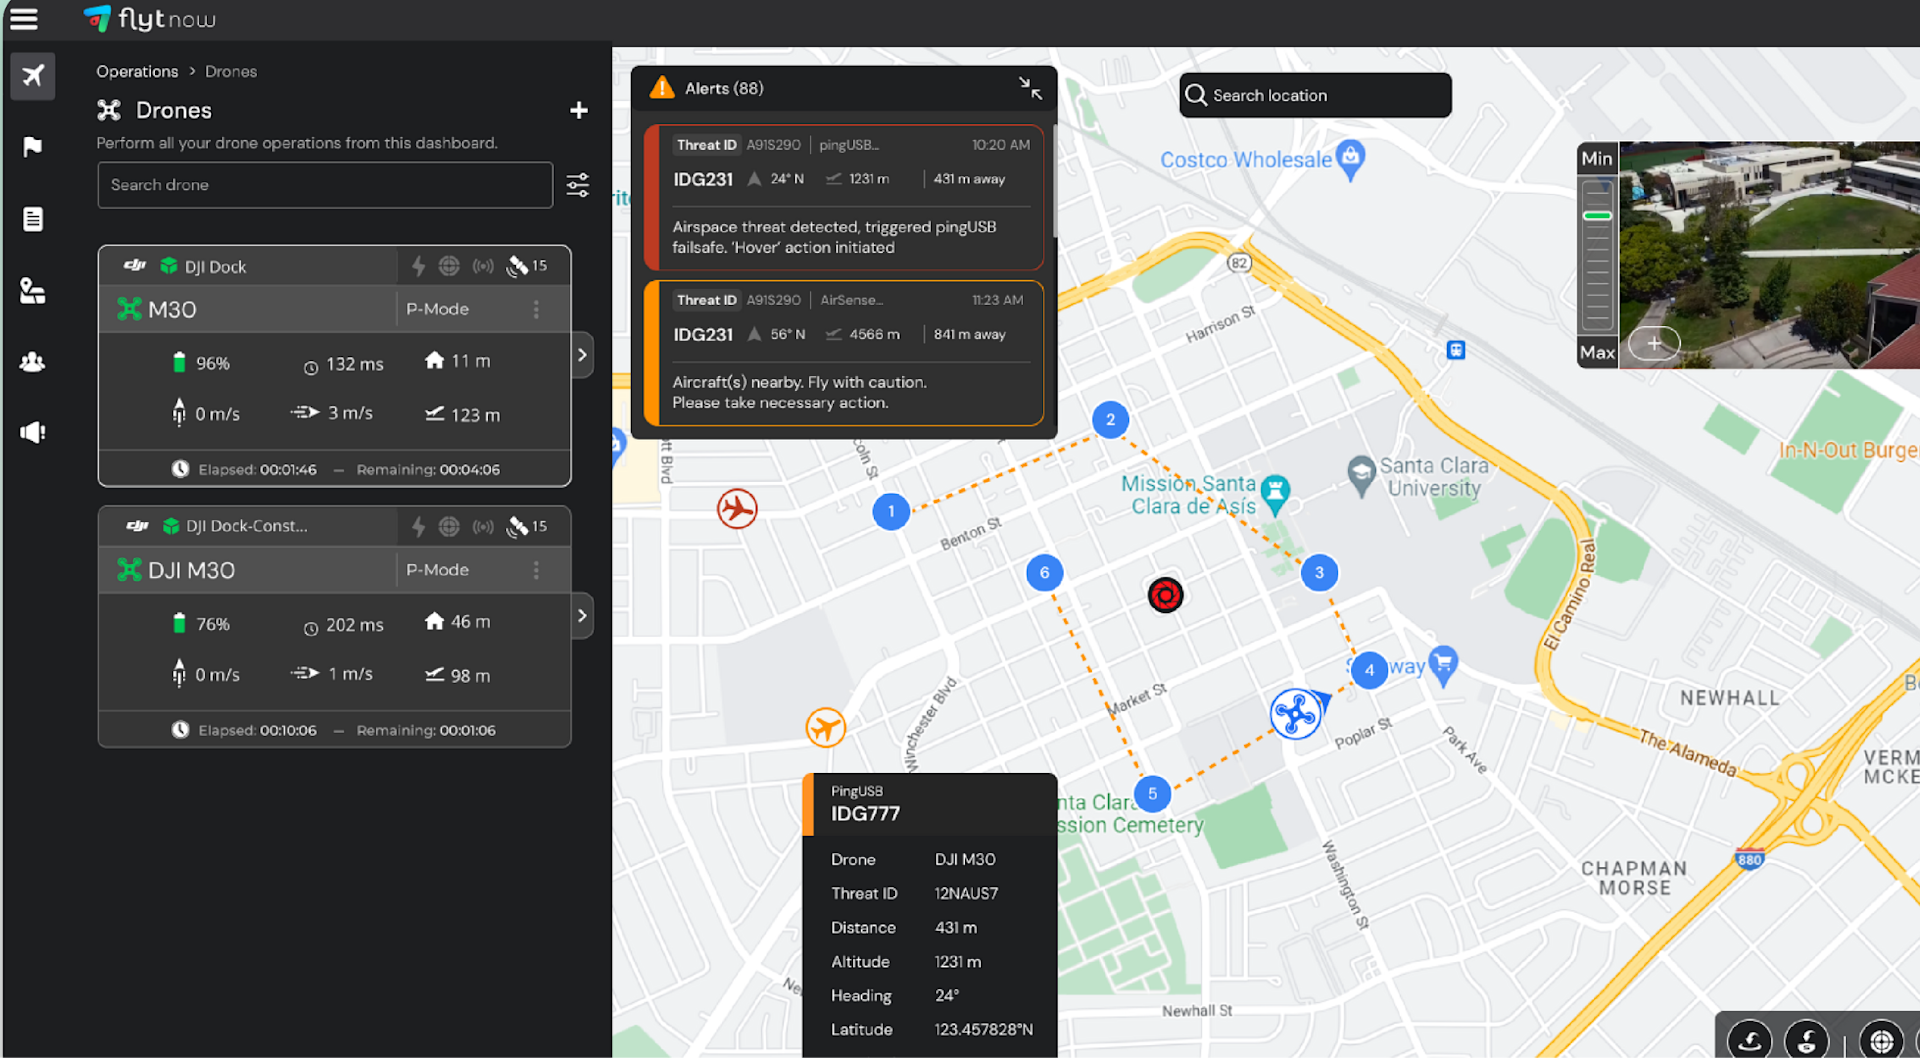Select waypoint 6 on the map

(1044, 573)
